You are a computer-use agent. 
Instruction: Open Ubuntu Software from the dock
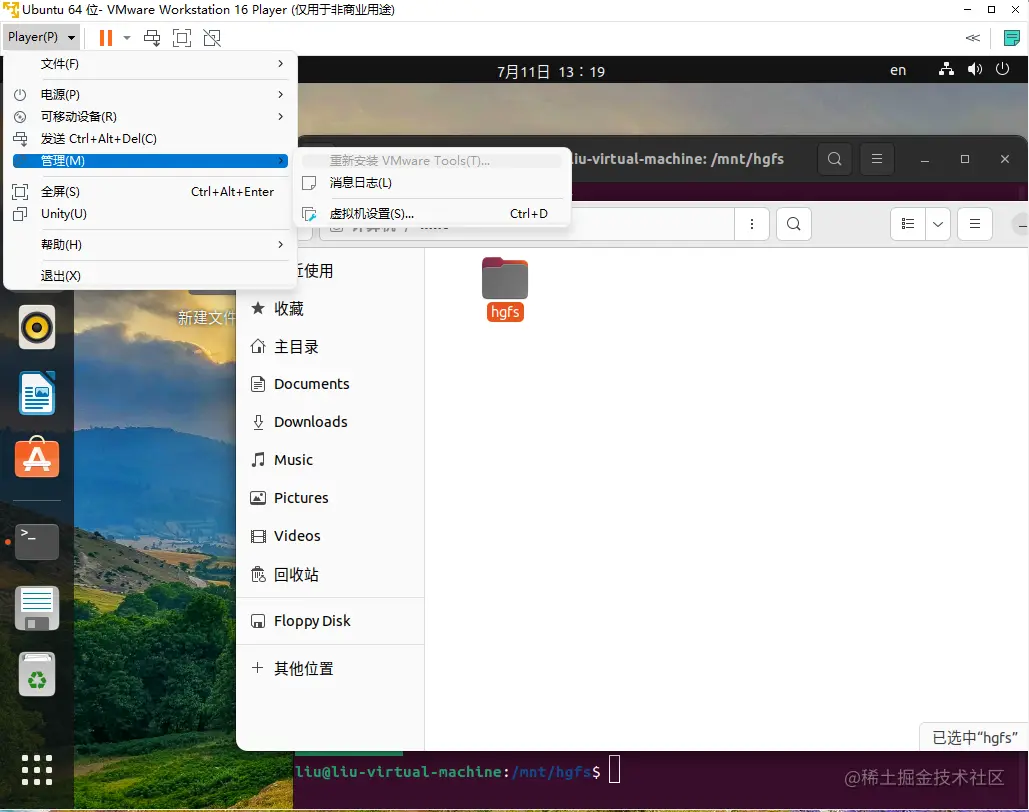37,458
